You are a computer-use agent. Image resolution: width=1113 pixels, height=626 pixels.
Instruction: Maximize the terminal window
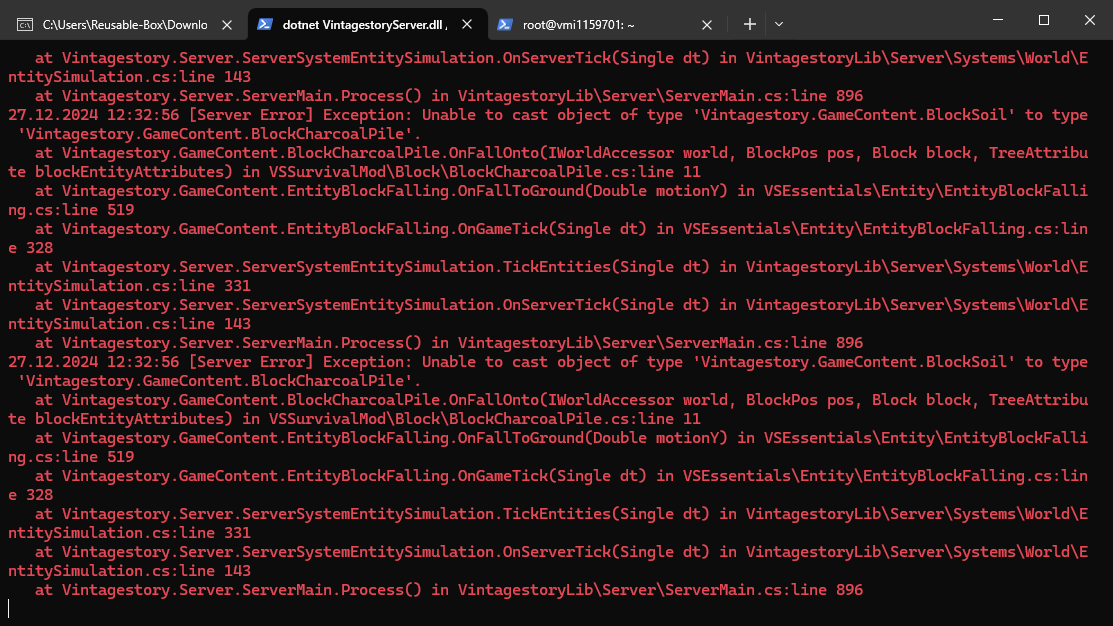point(1043,20)
